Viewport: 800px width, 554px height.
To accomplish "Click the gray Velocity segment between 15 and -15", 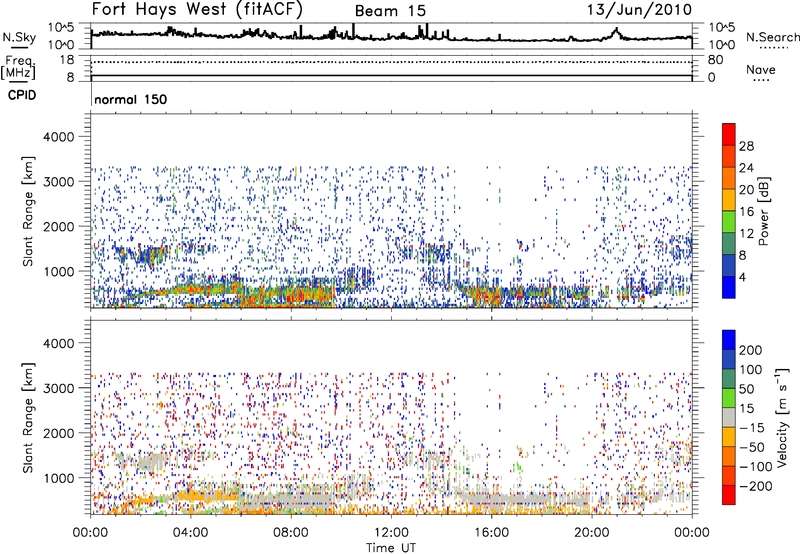I will coord(729,417).
